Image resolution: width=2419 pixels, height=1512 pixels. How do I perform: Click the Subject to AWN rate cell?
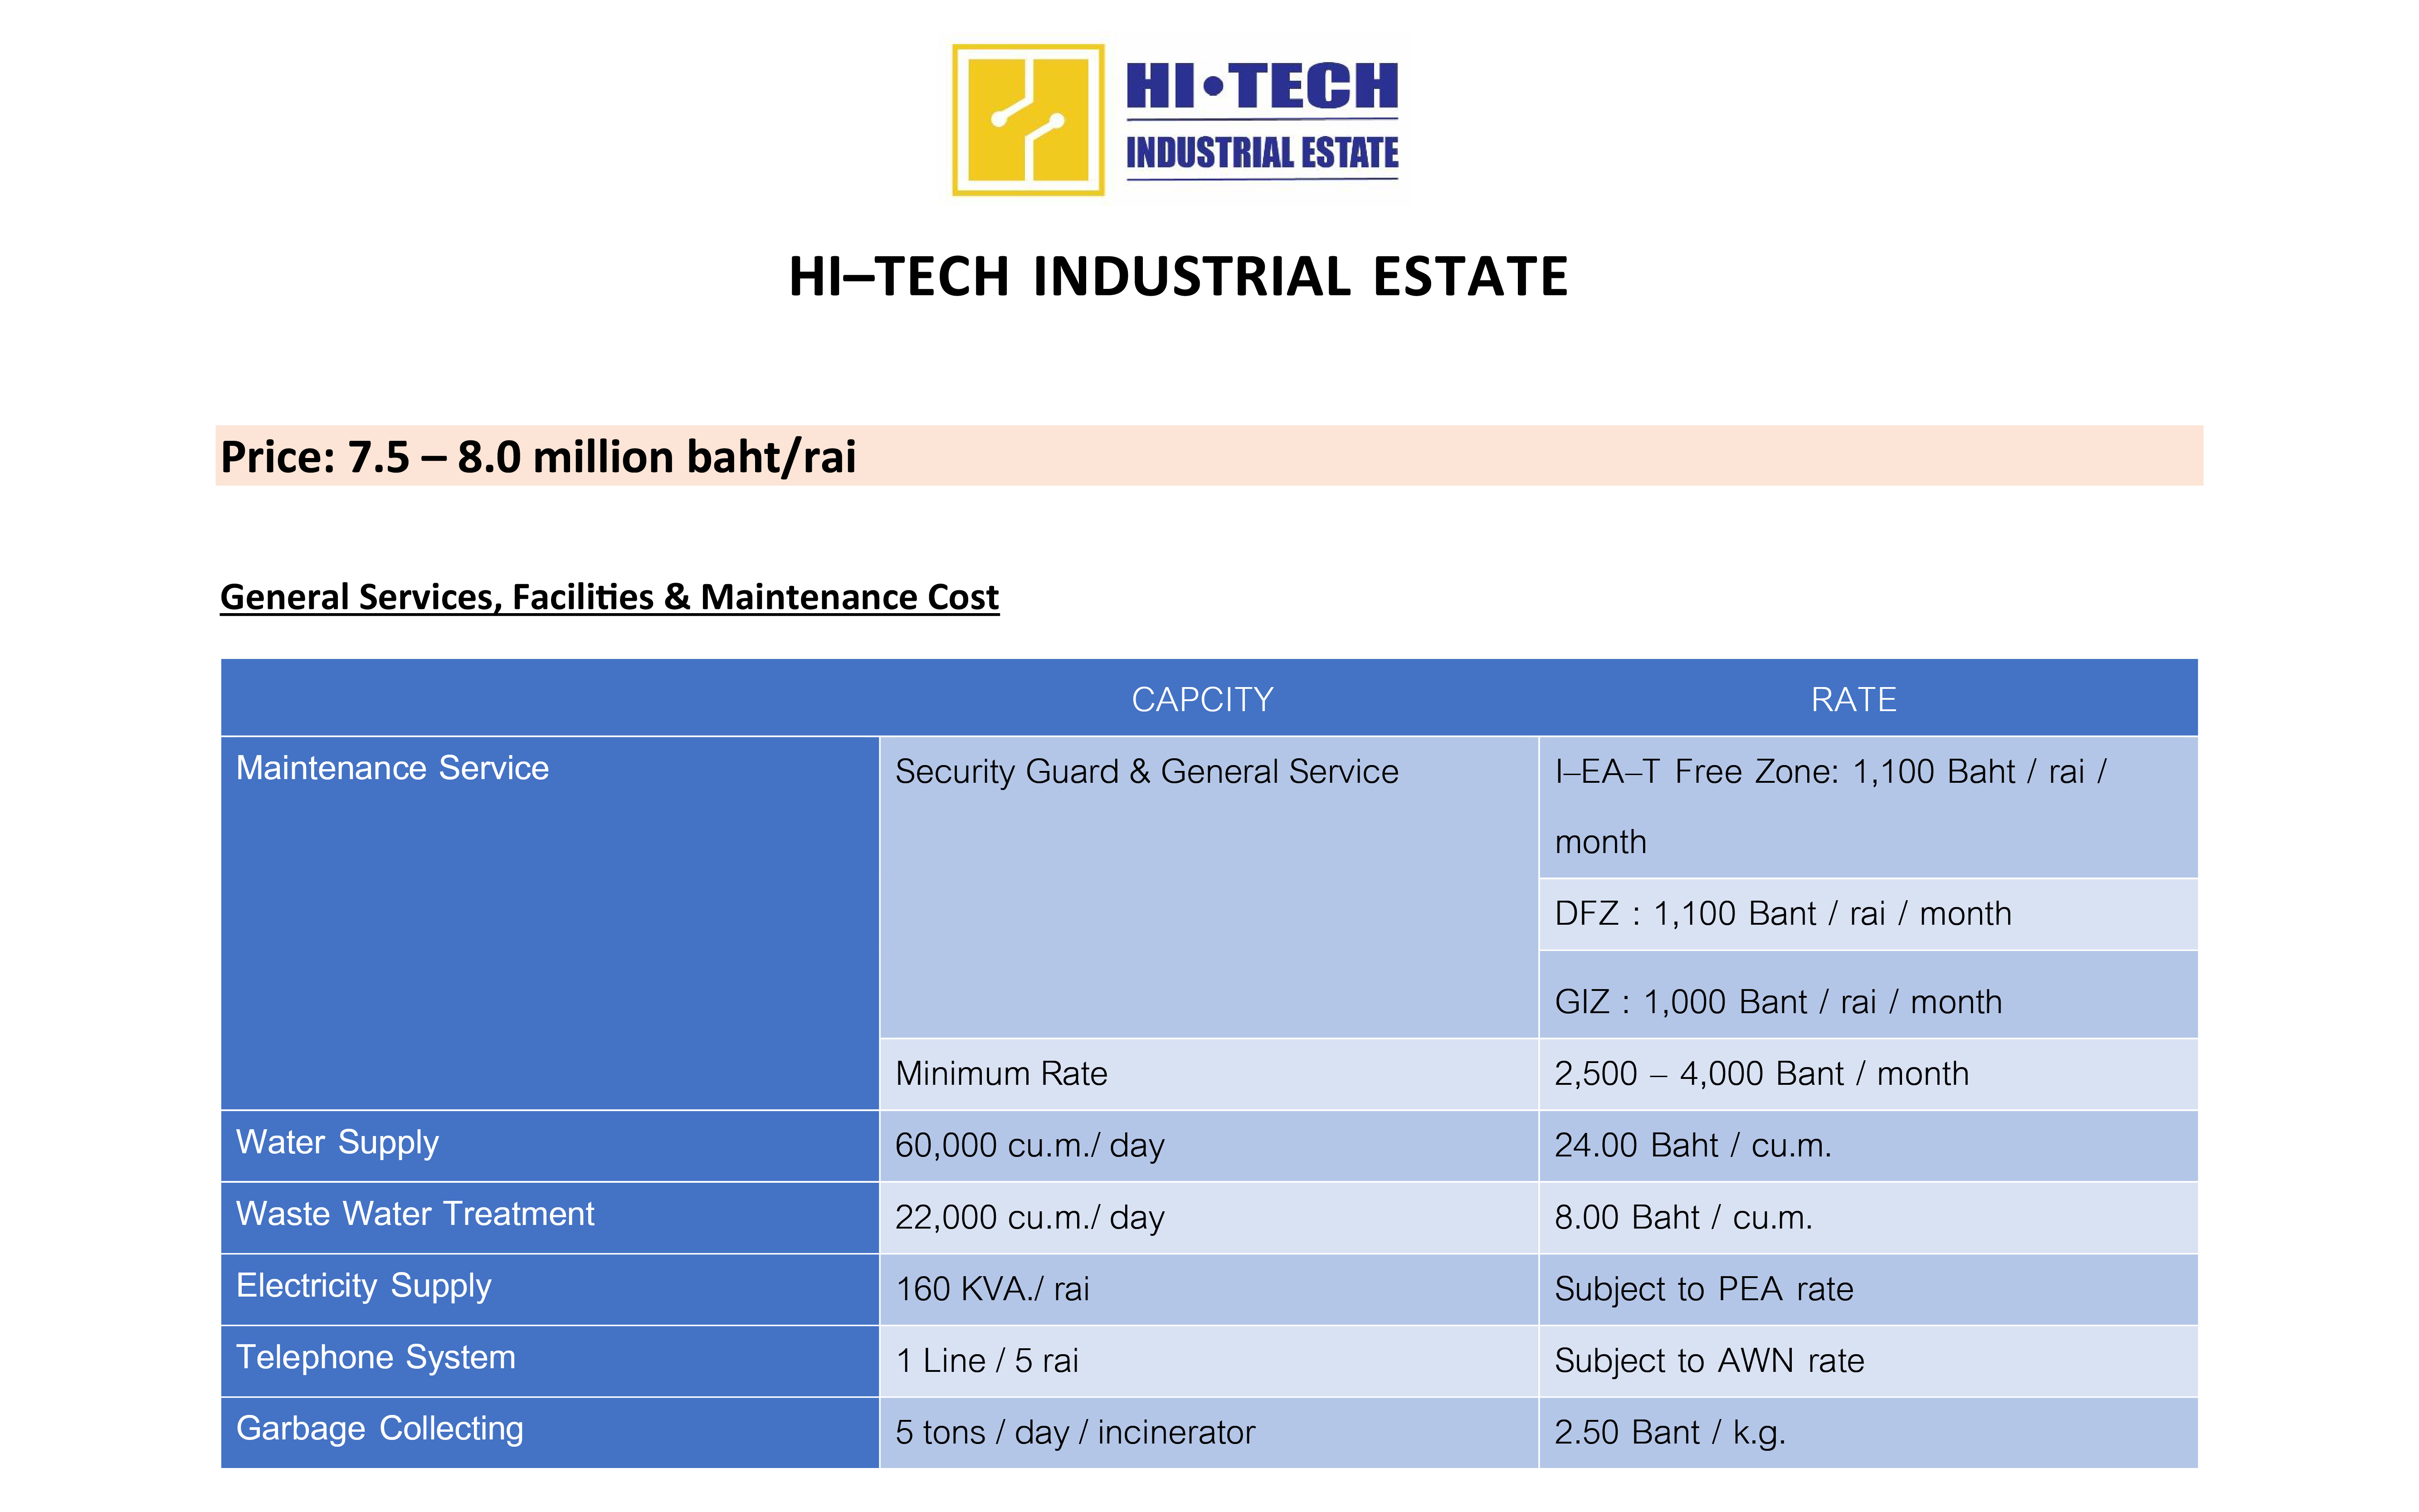1708,1361
